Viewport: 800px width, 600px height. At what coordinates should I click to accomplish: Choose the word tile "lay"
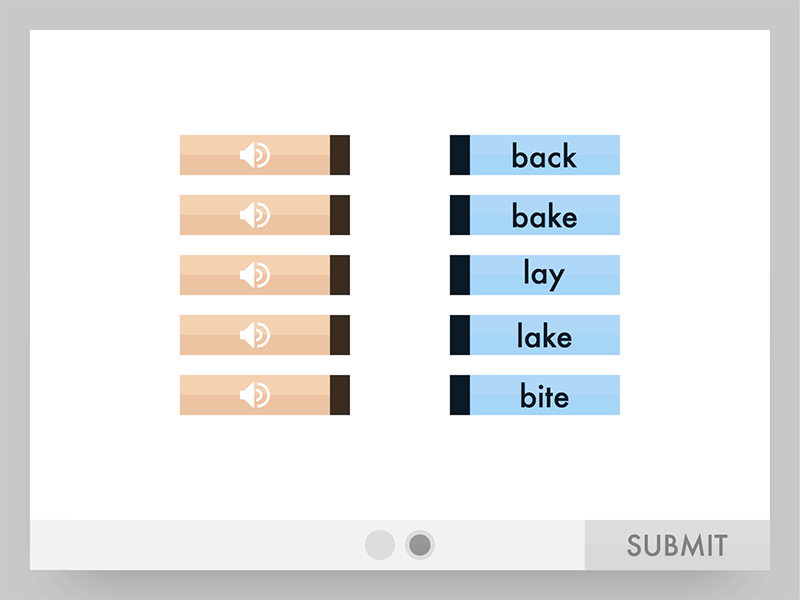coord(543,275)
